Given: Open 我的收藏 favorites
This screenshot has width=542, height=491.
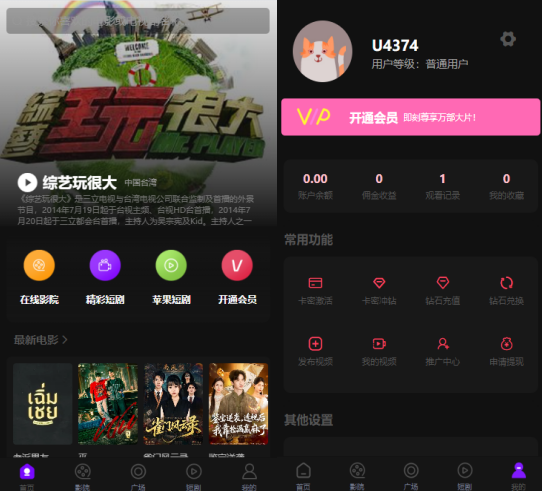Looking at the screenshot, I should click(506, 186).
